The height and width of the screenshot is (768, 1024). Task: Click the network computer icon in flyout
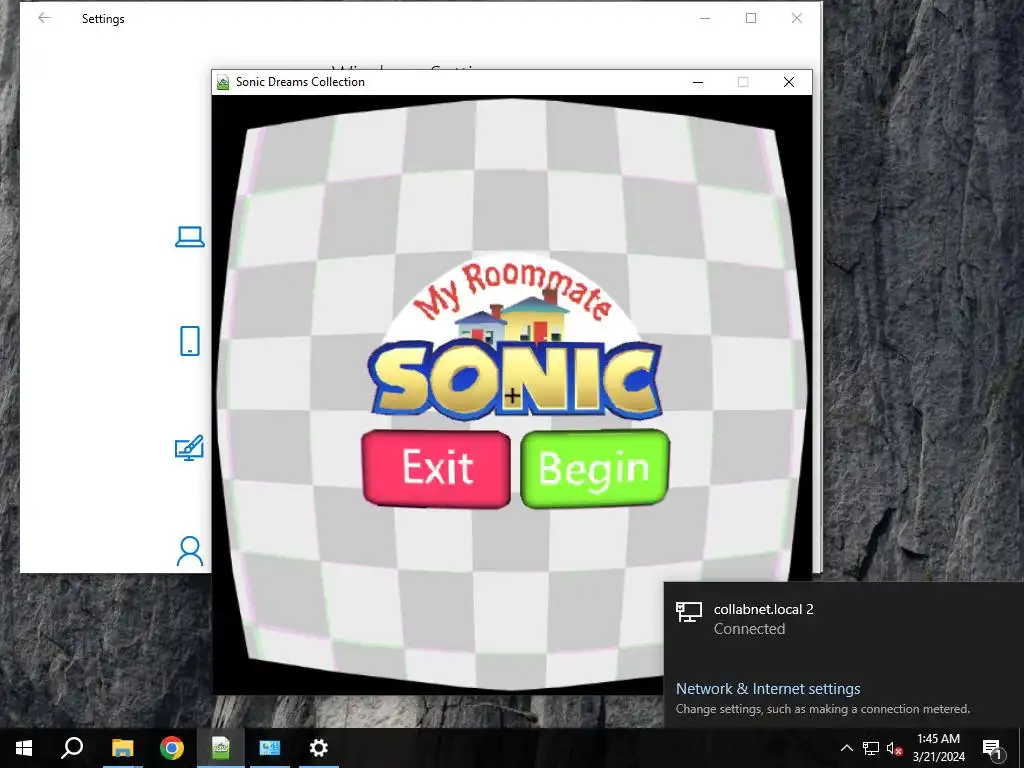click(688, 613)
